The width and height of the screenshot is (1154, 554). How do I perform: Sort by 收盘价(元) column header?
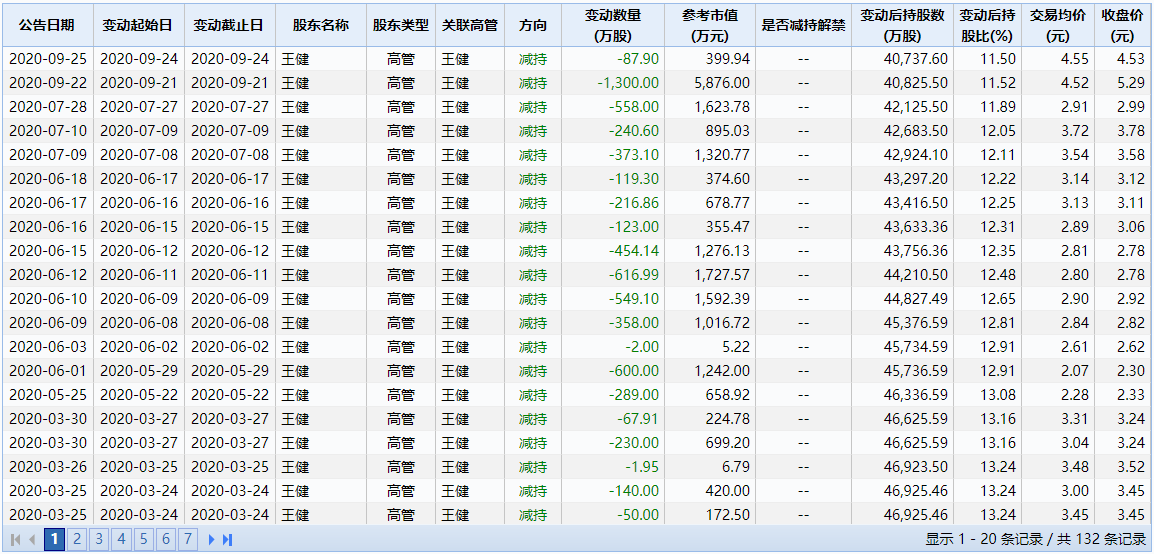point(1122,25)
